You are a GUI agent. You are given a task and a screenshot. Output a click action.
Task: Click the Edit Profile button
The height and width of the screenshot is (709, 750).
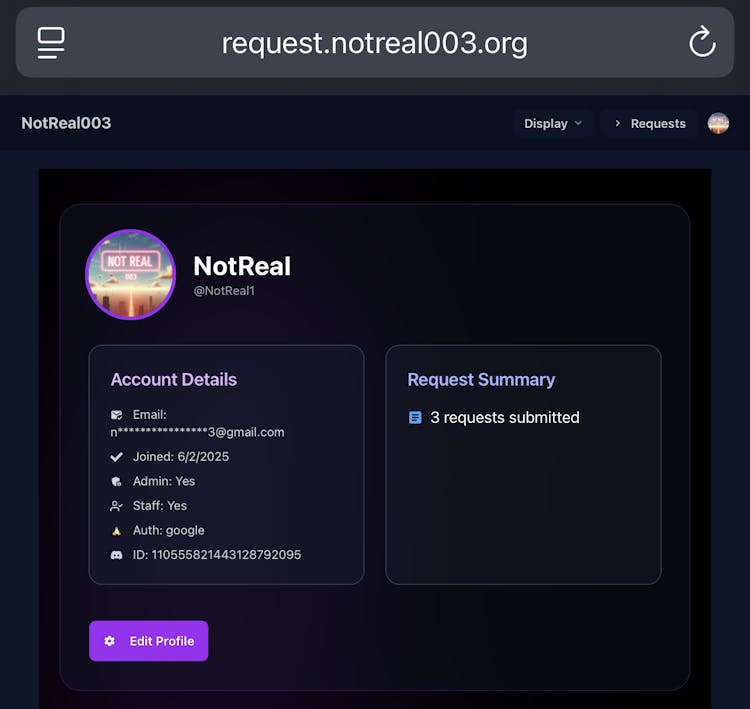tap(149, 641)
